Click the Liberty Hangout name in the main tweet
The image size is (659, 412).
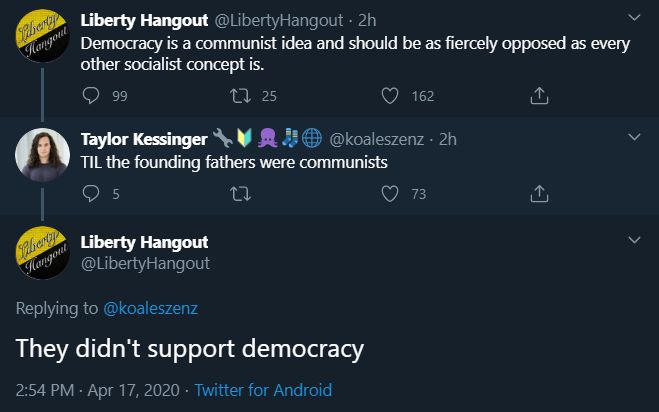click(144, 242)
